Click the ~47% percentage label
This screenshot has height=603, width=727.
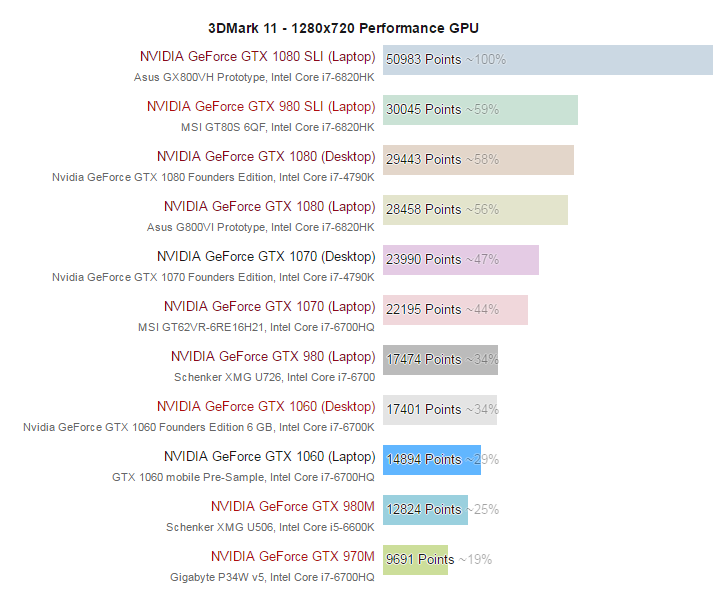(482, 260)
